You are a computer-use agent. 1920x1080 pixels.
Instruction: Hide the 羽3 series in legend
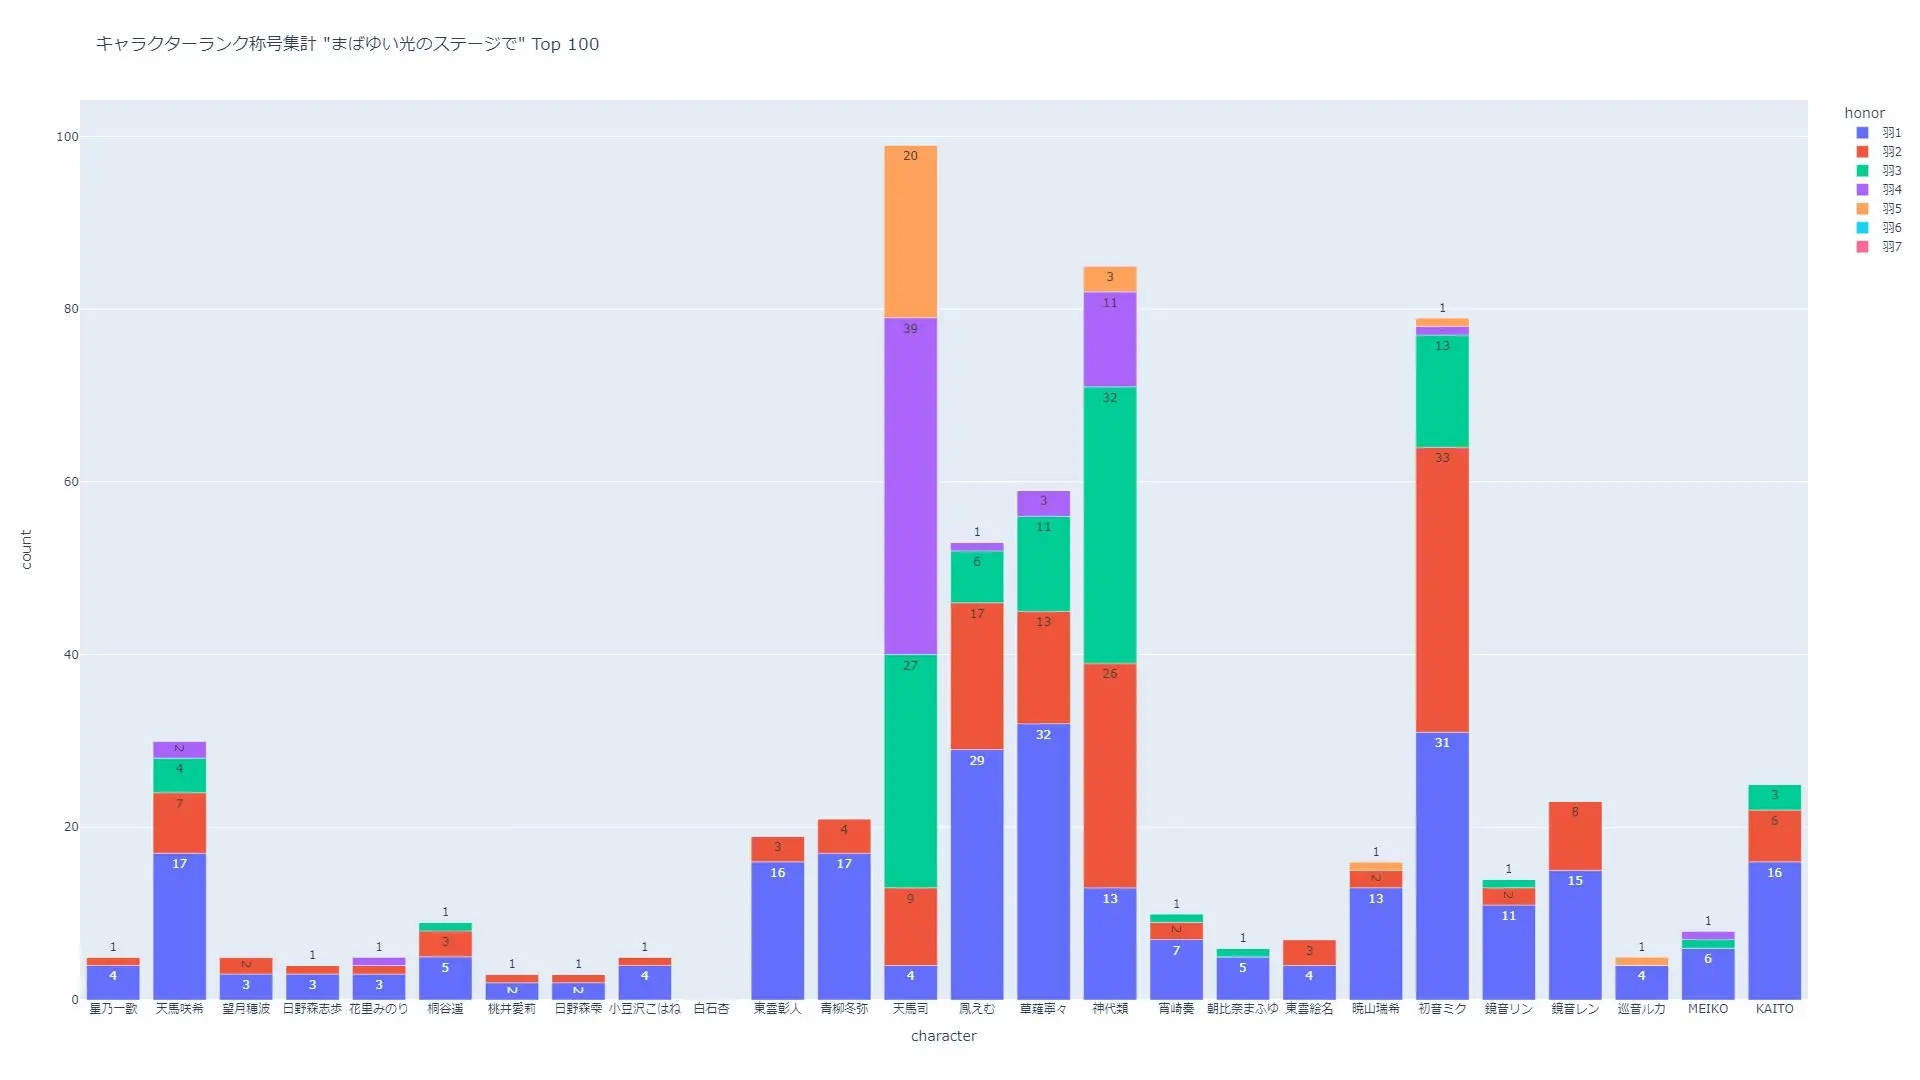point(1890,171)
